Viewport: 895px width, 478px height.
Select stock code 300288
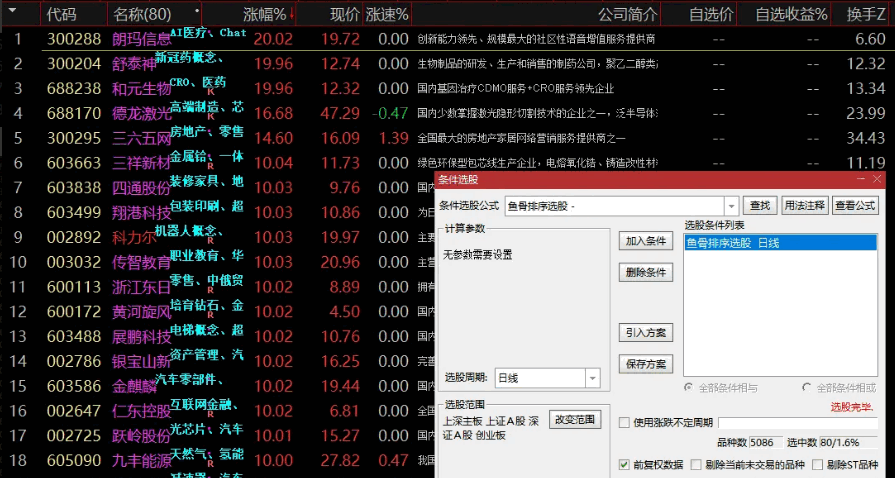(74, 39)
